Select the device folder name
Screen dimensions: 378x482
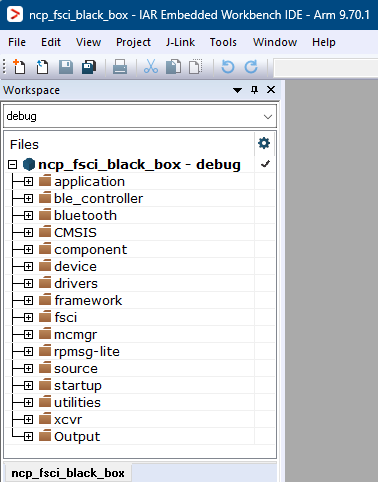[x=75, y=267]
